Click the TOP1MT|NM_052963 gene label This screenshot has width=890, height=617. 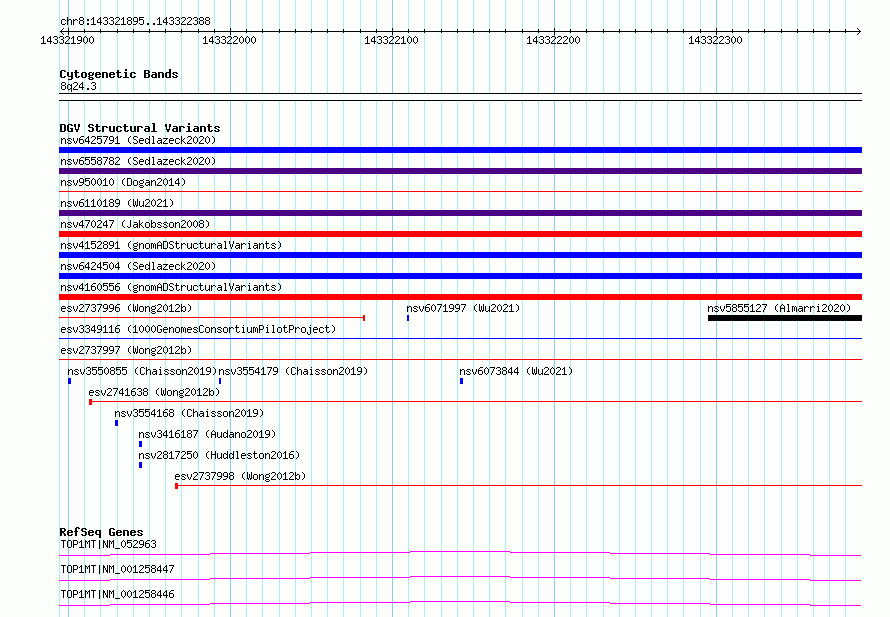click(x=108, y=544)
